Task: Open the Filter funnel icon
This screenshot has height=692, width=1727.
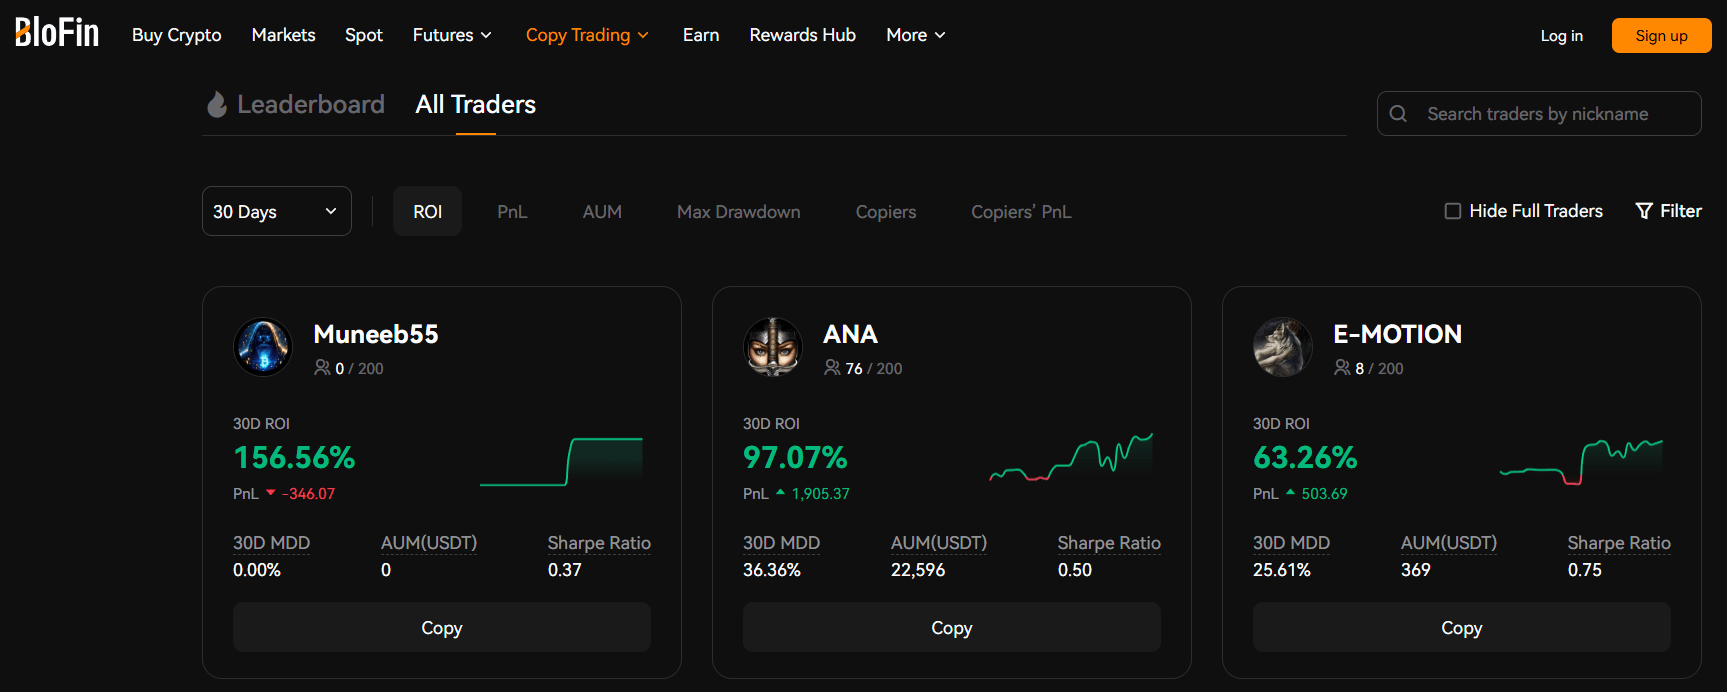Action: pos(1643,211)
